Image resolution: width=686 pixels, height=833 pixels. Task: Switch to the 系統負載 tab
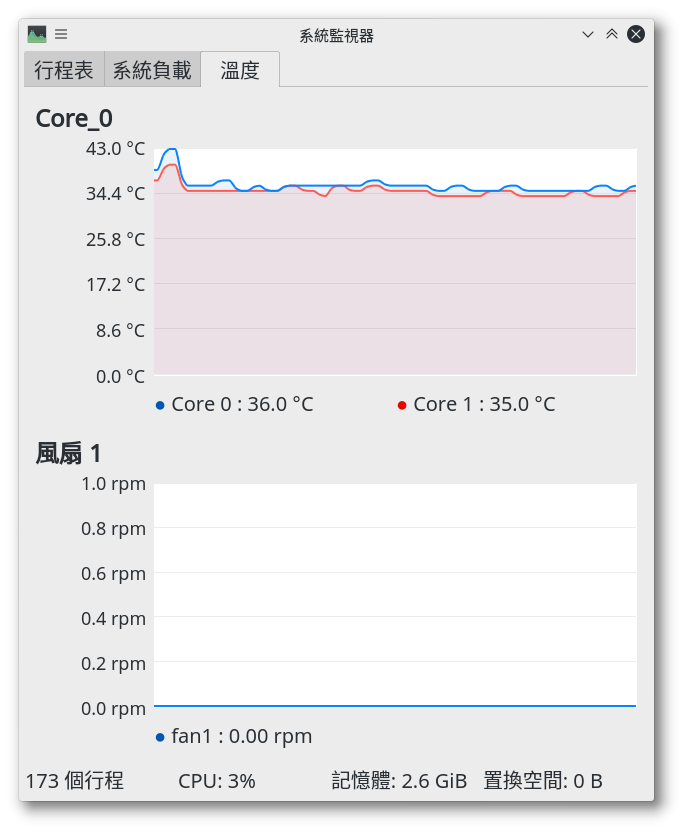pos(152,70)
